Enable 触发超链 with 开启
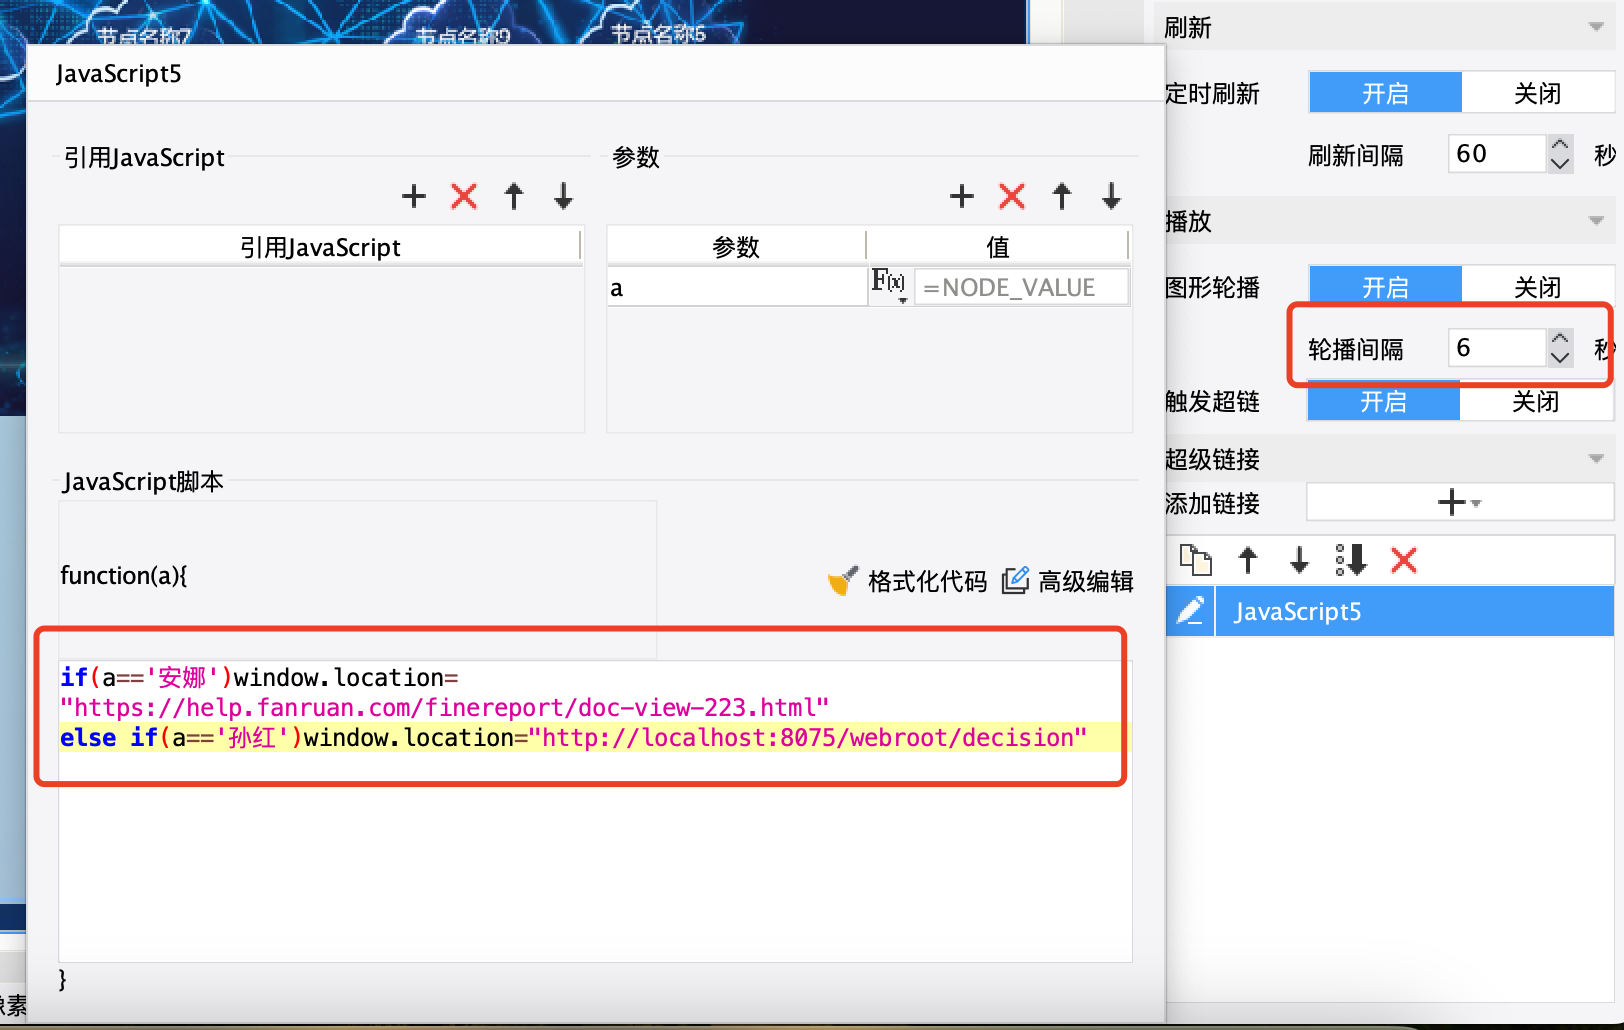1624x1030 pixels. click(1384, 401)
